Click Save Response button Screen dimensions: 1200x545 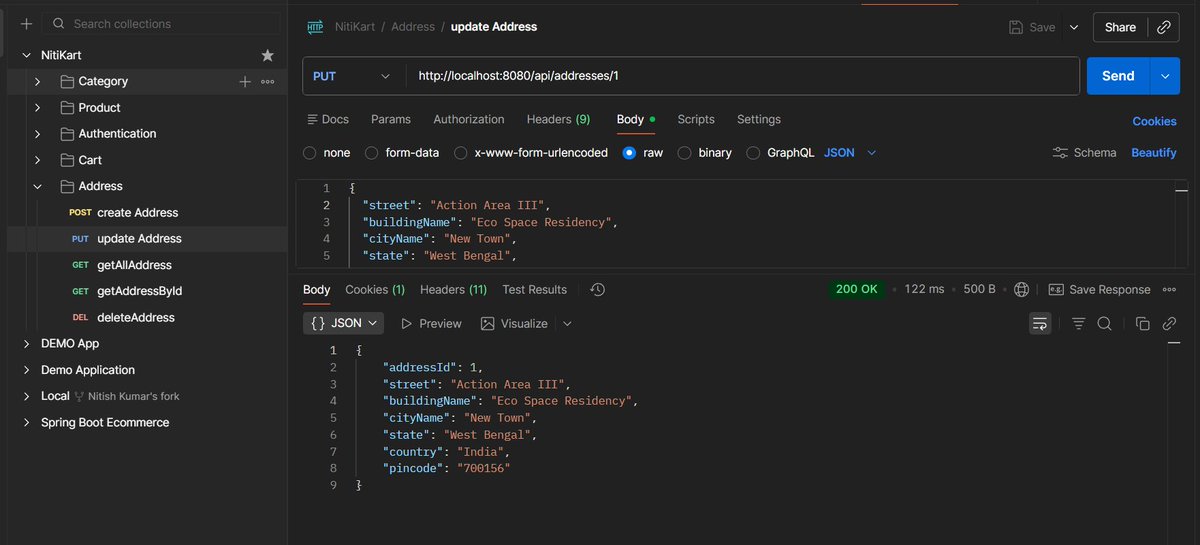click(1099, 290)
